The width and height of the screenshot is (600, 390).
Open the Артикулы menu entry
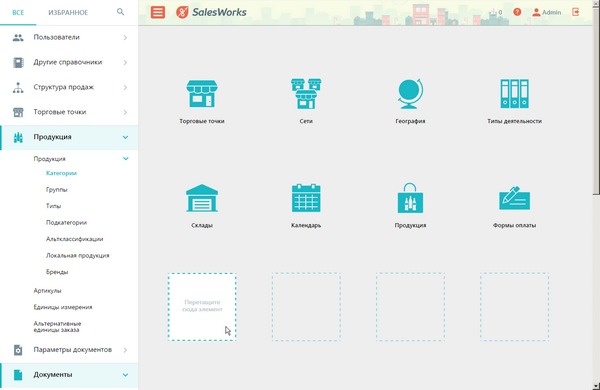coord(47,290)
